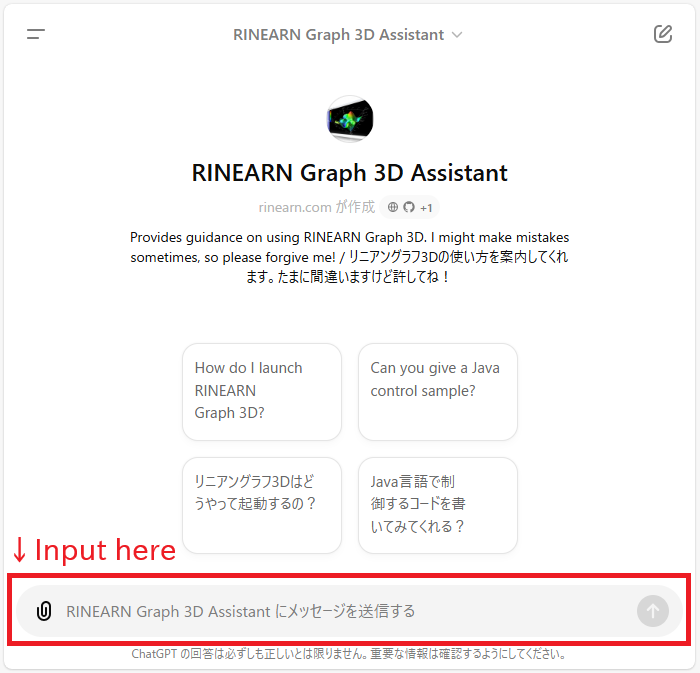The width and height of the screenshot is (700, 673).
Task: Click the ChatGPT disclaimer text at bottom
Action: coord(349,654)
